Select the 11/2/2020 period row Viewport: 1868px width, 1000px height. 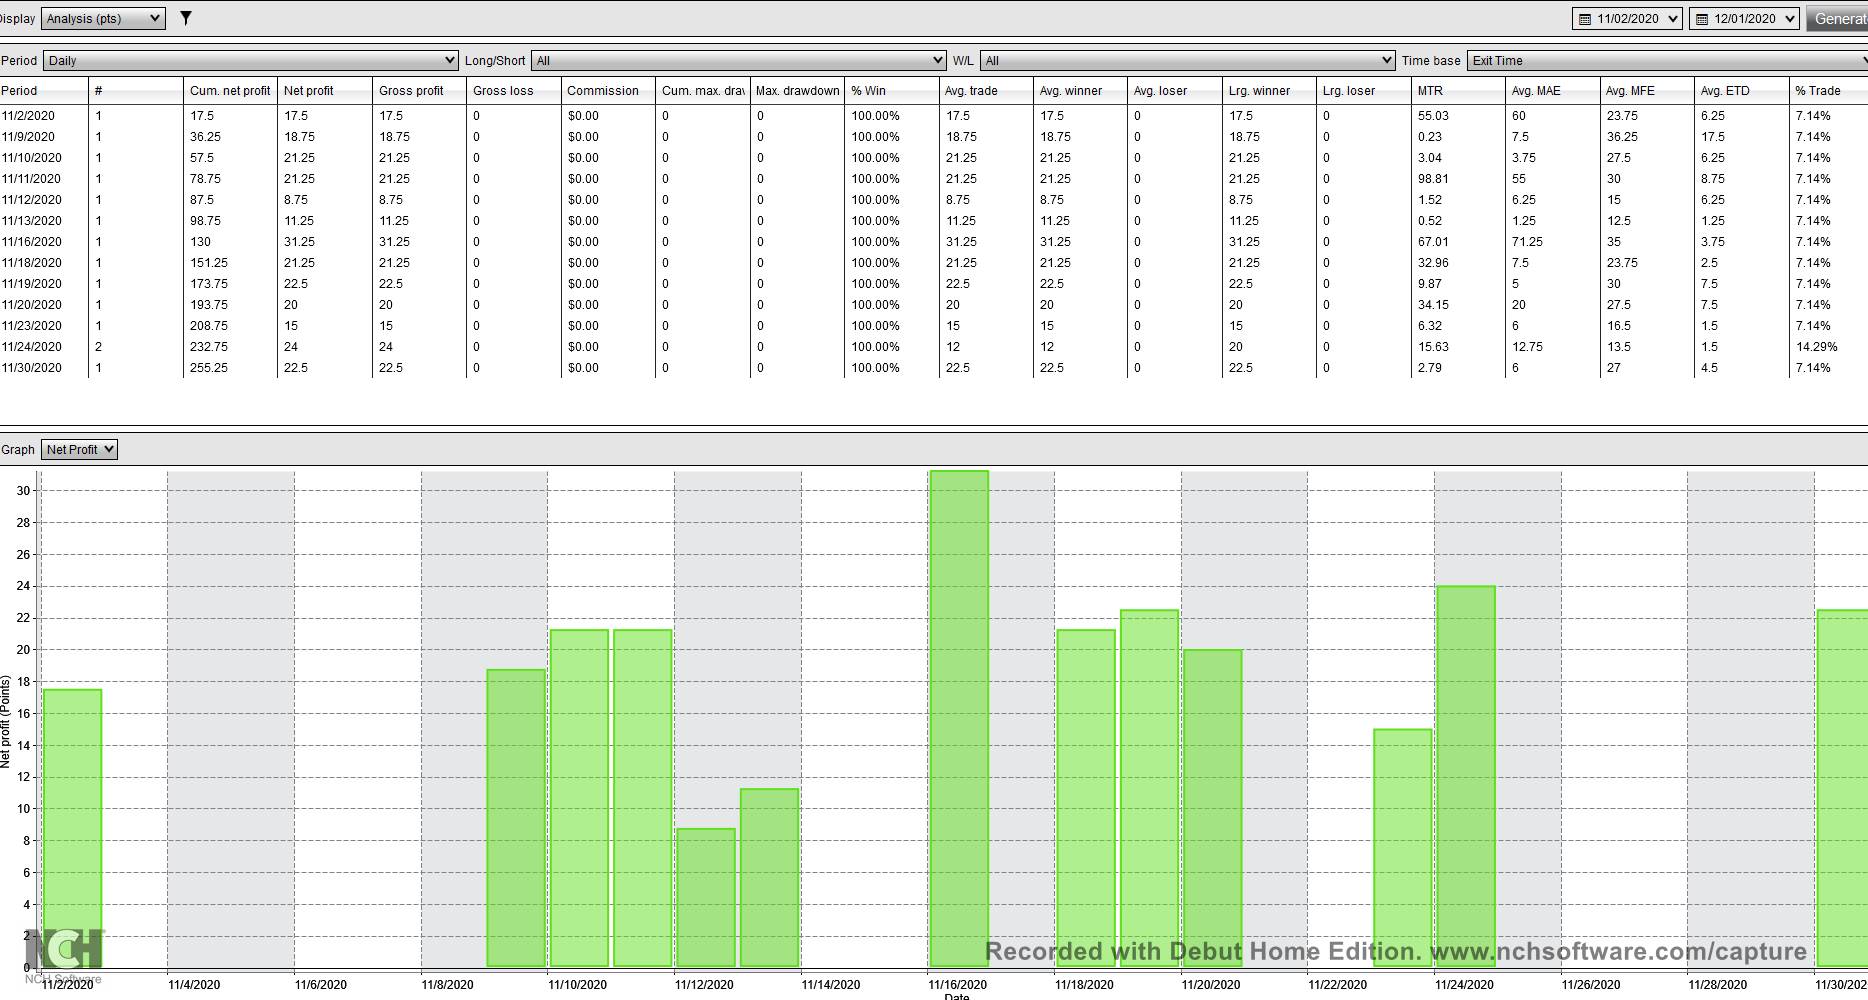934,116
